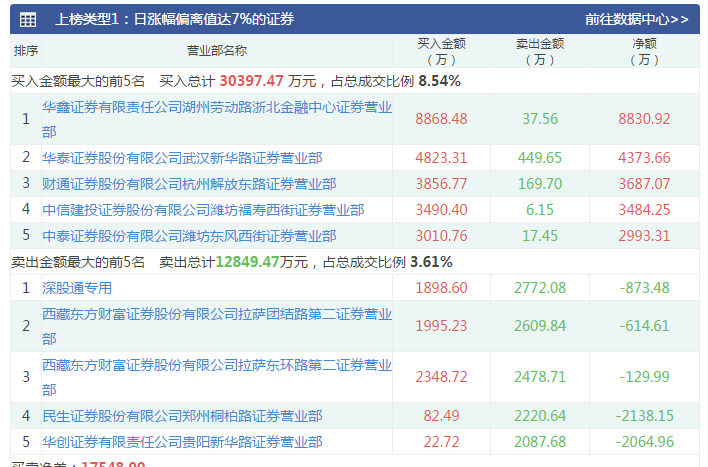Select buy amount 1995.23
708x467 pixels.
[441, 326]
